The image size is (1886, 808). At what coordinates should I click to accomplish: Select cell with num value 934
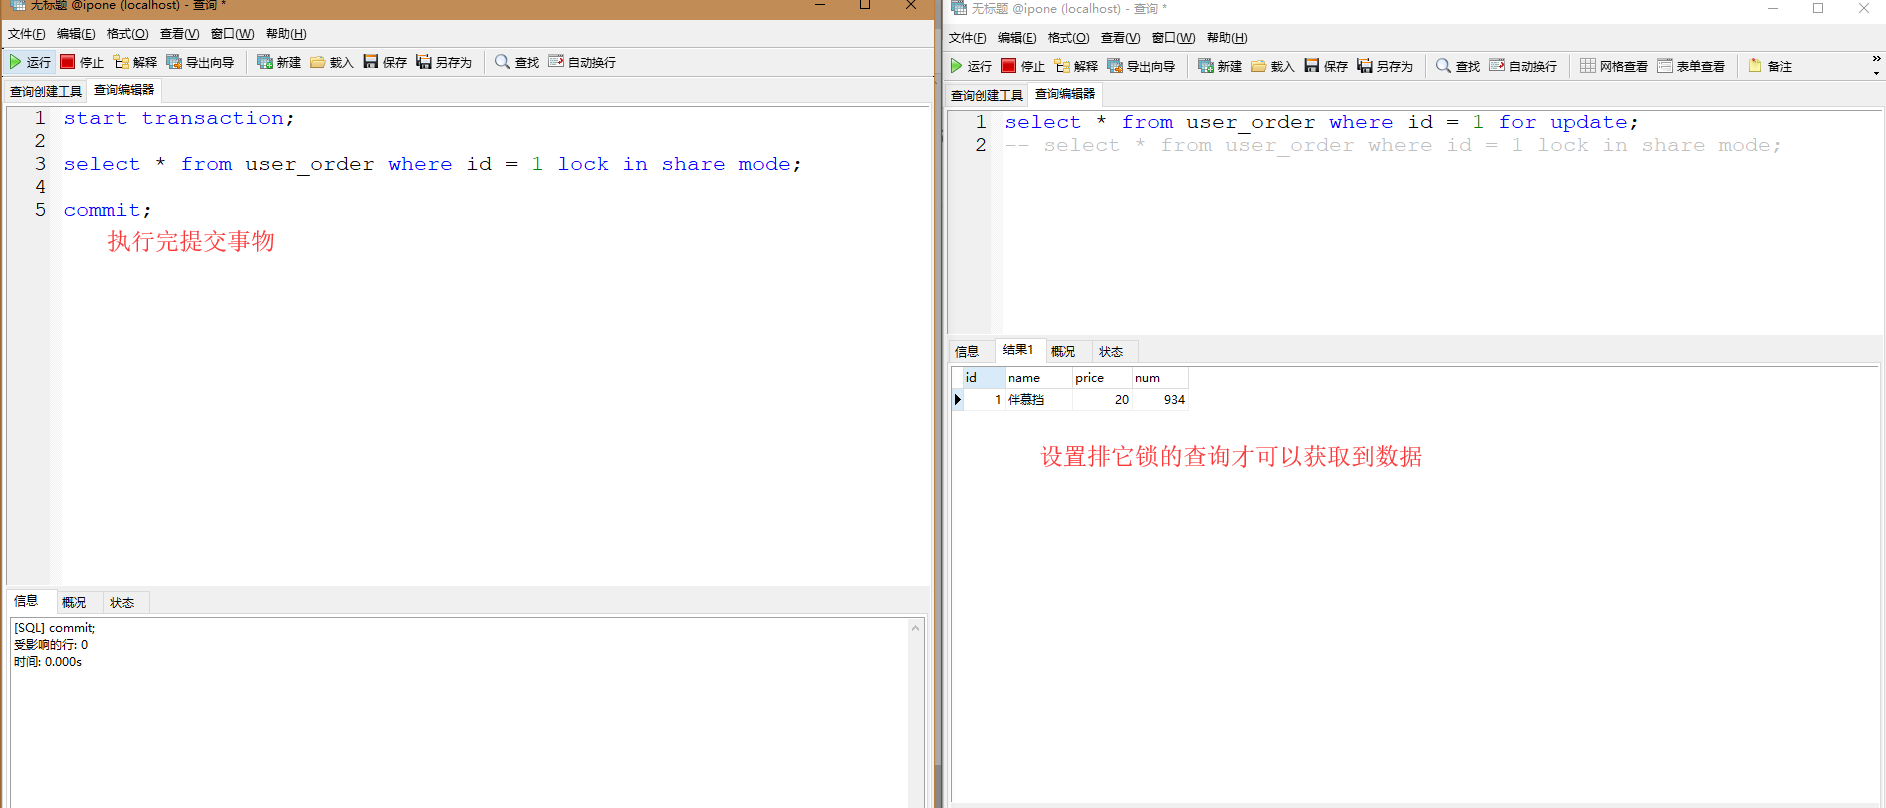pyautogui.click(x=1160, y=399)
